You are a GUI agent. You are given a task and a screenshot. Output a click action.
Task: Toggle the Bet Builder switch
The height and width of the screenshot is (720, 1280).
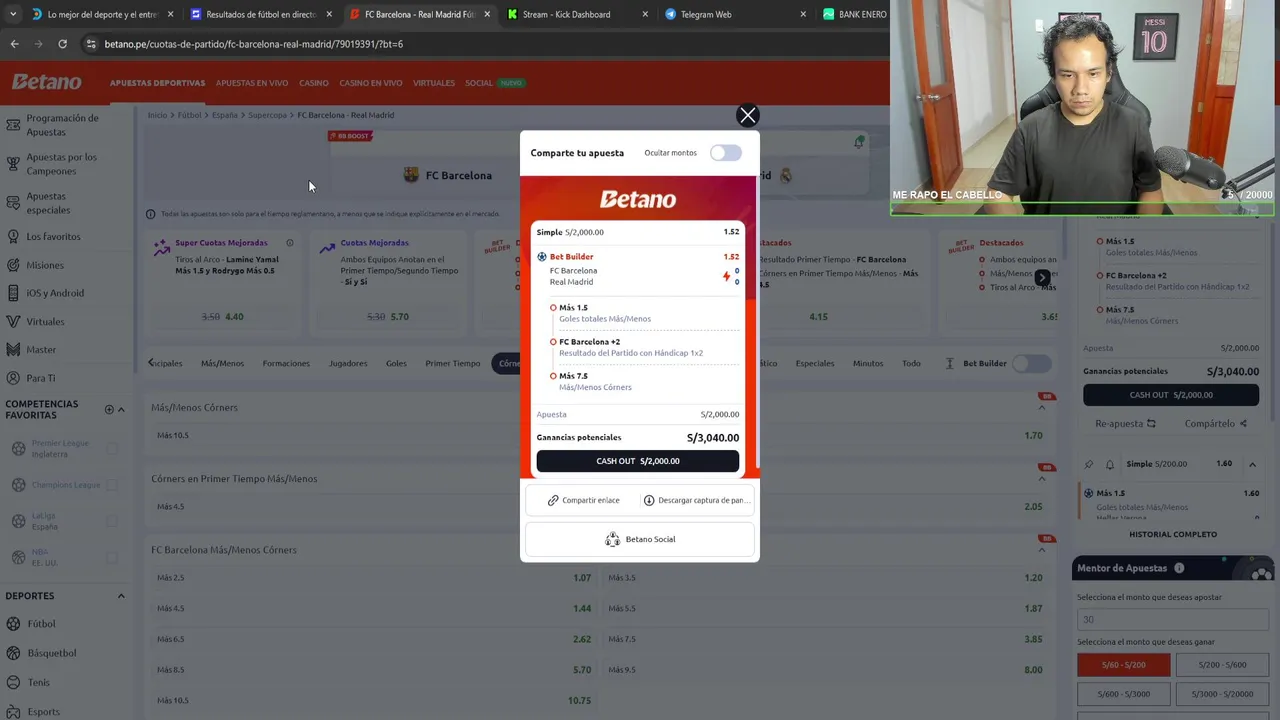pyautogui.click(x=1031, y=364)
